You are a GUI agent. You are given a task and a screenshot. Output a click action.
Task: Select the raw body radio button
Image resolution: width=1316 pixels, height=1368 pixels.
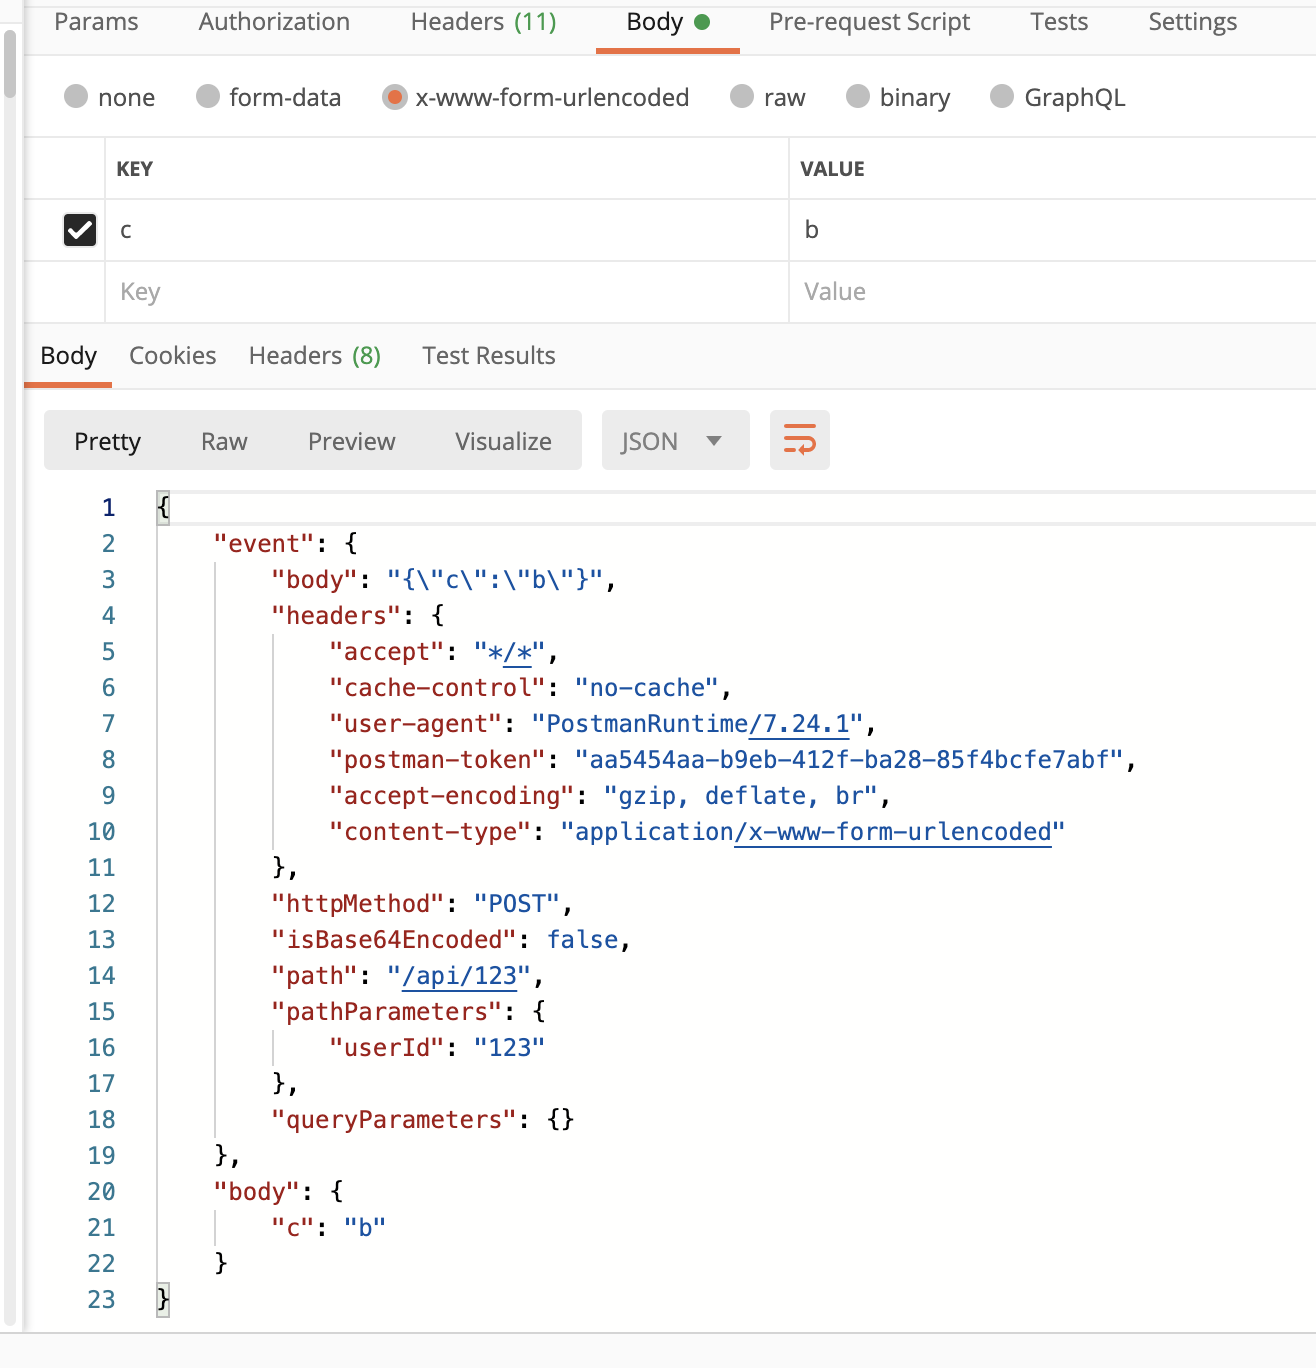742,97
